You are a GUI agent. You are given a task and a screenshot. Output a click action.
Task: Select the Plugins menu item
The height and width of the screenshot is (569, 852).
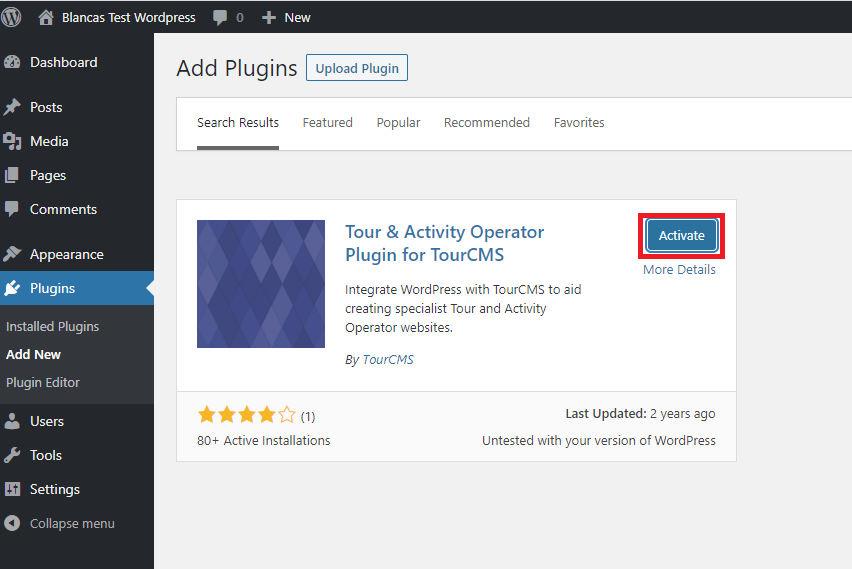coord(53,289)
